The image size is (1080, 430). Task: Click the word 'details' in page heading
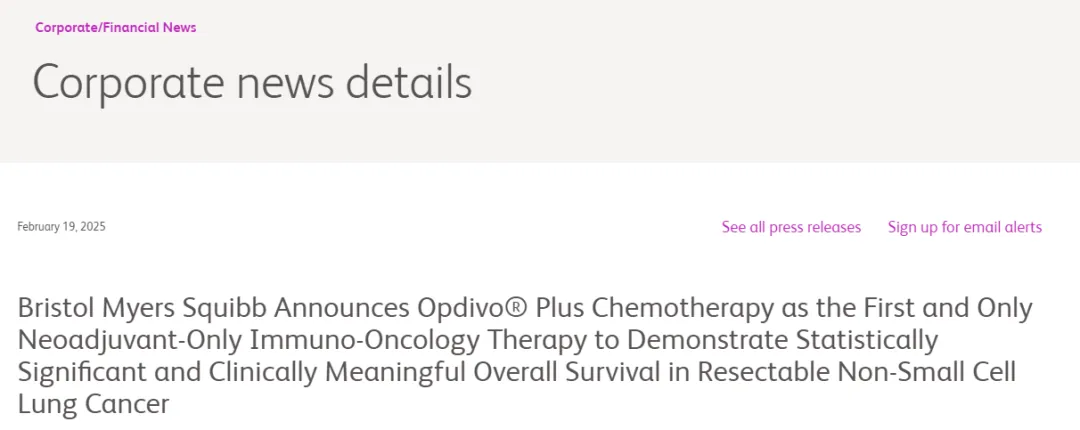click(414, 82)
